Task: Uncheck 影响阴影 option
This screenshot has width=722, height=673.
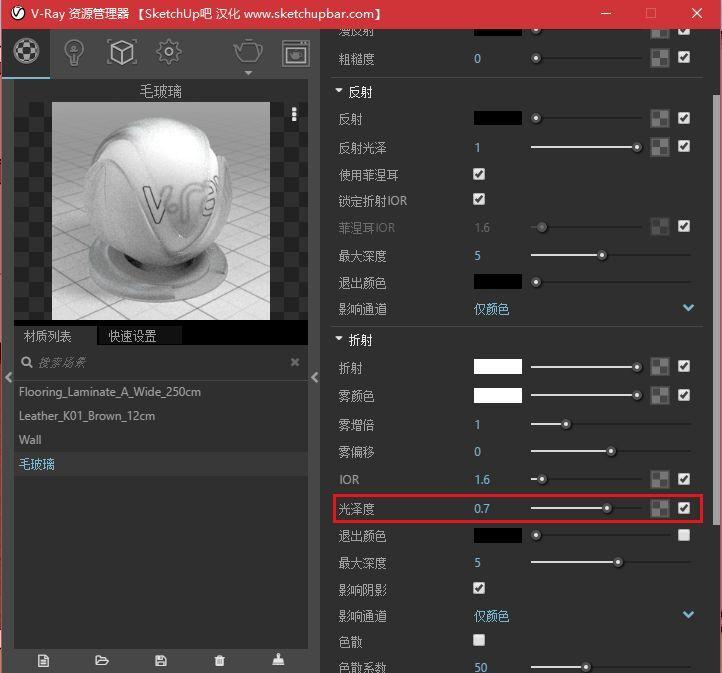Action: 479,588
